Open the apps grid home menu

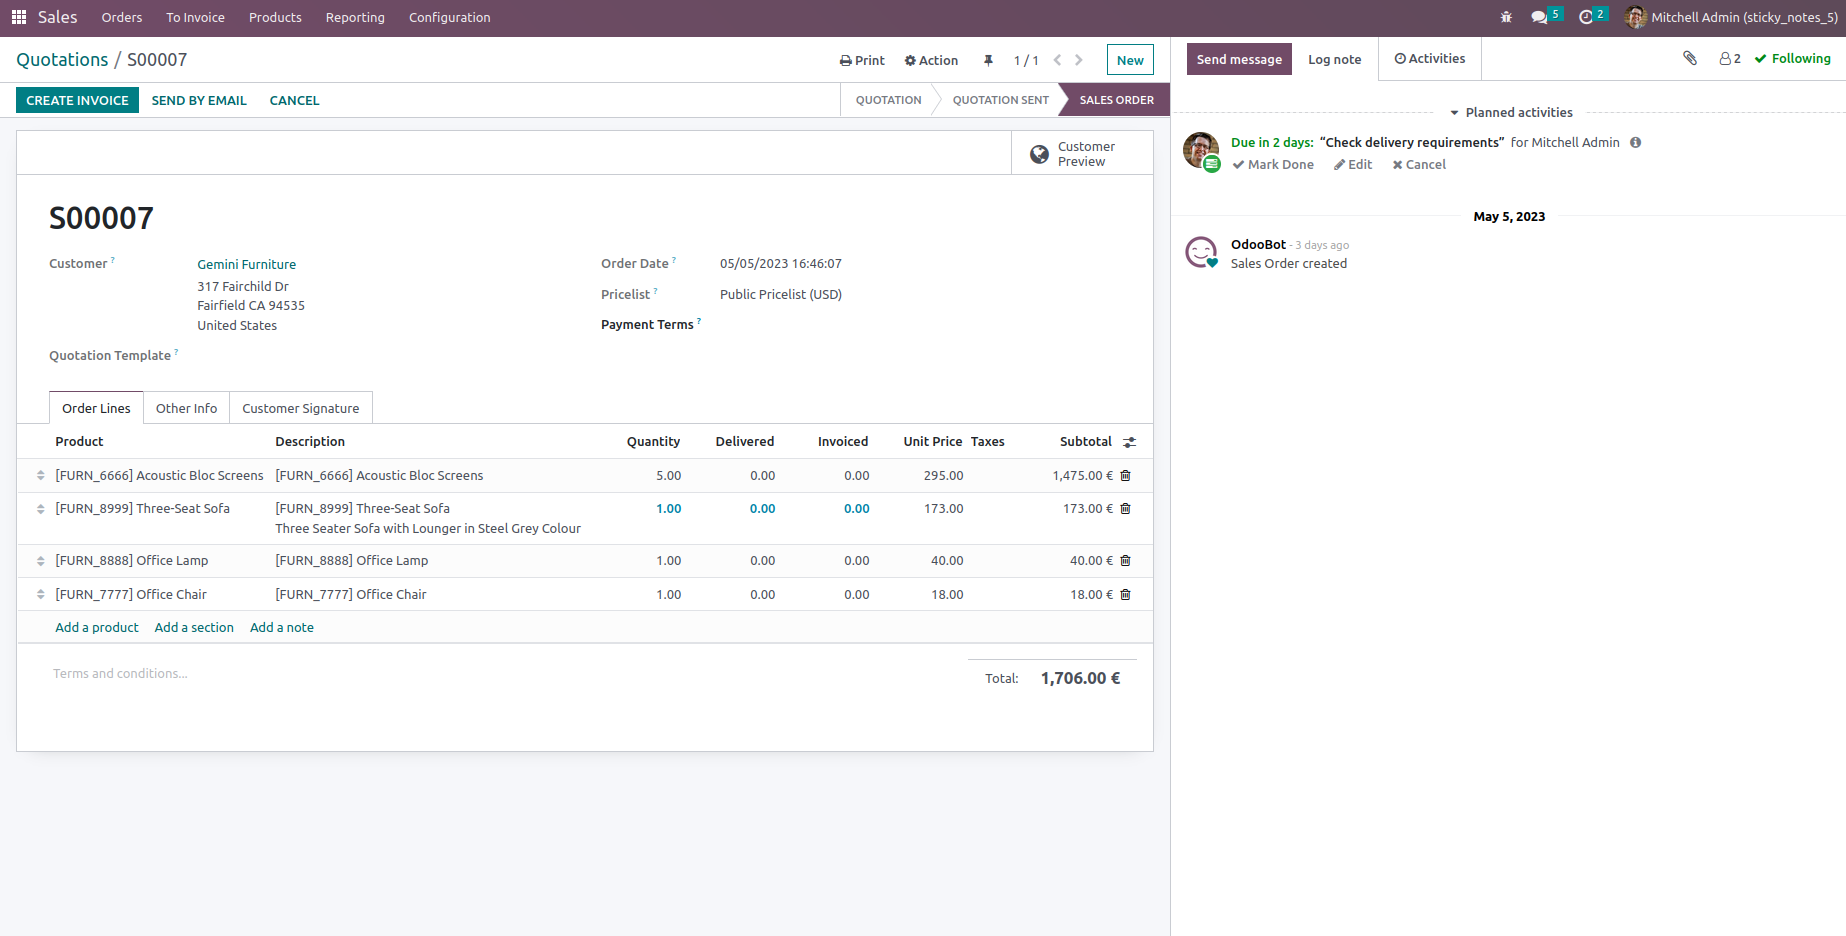[19, 17]
